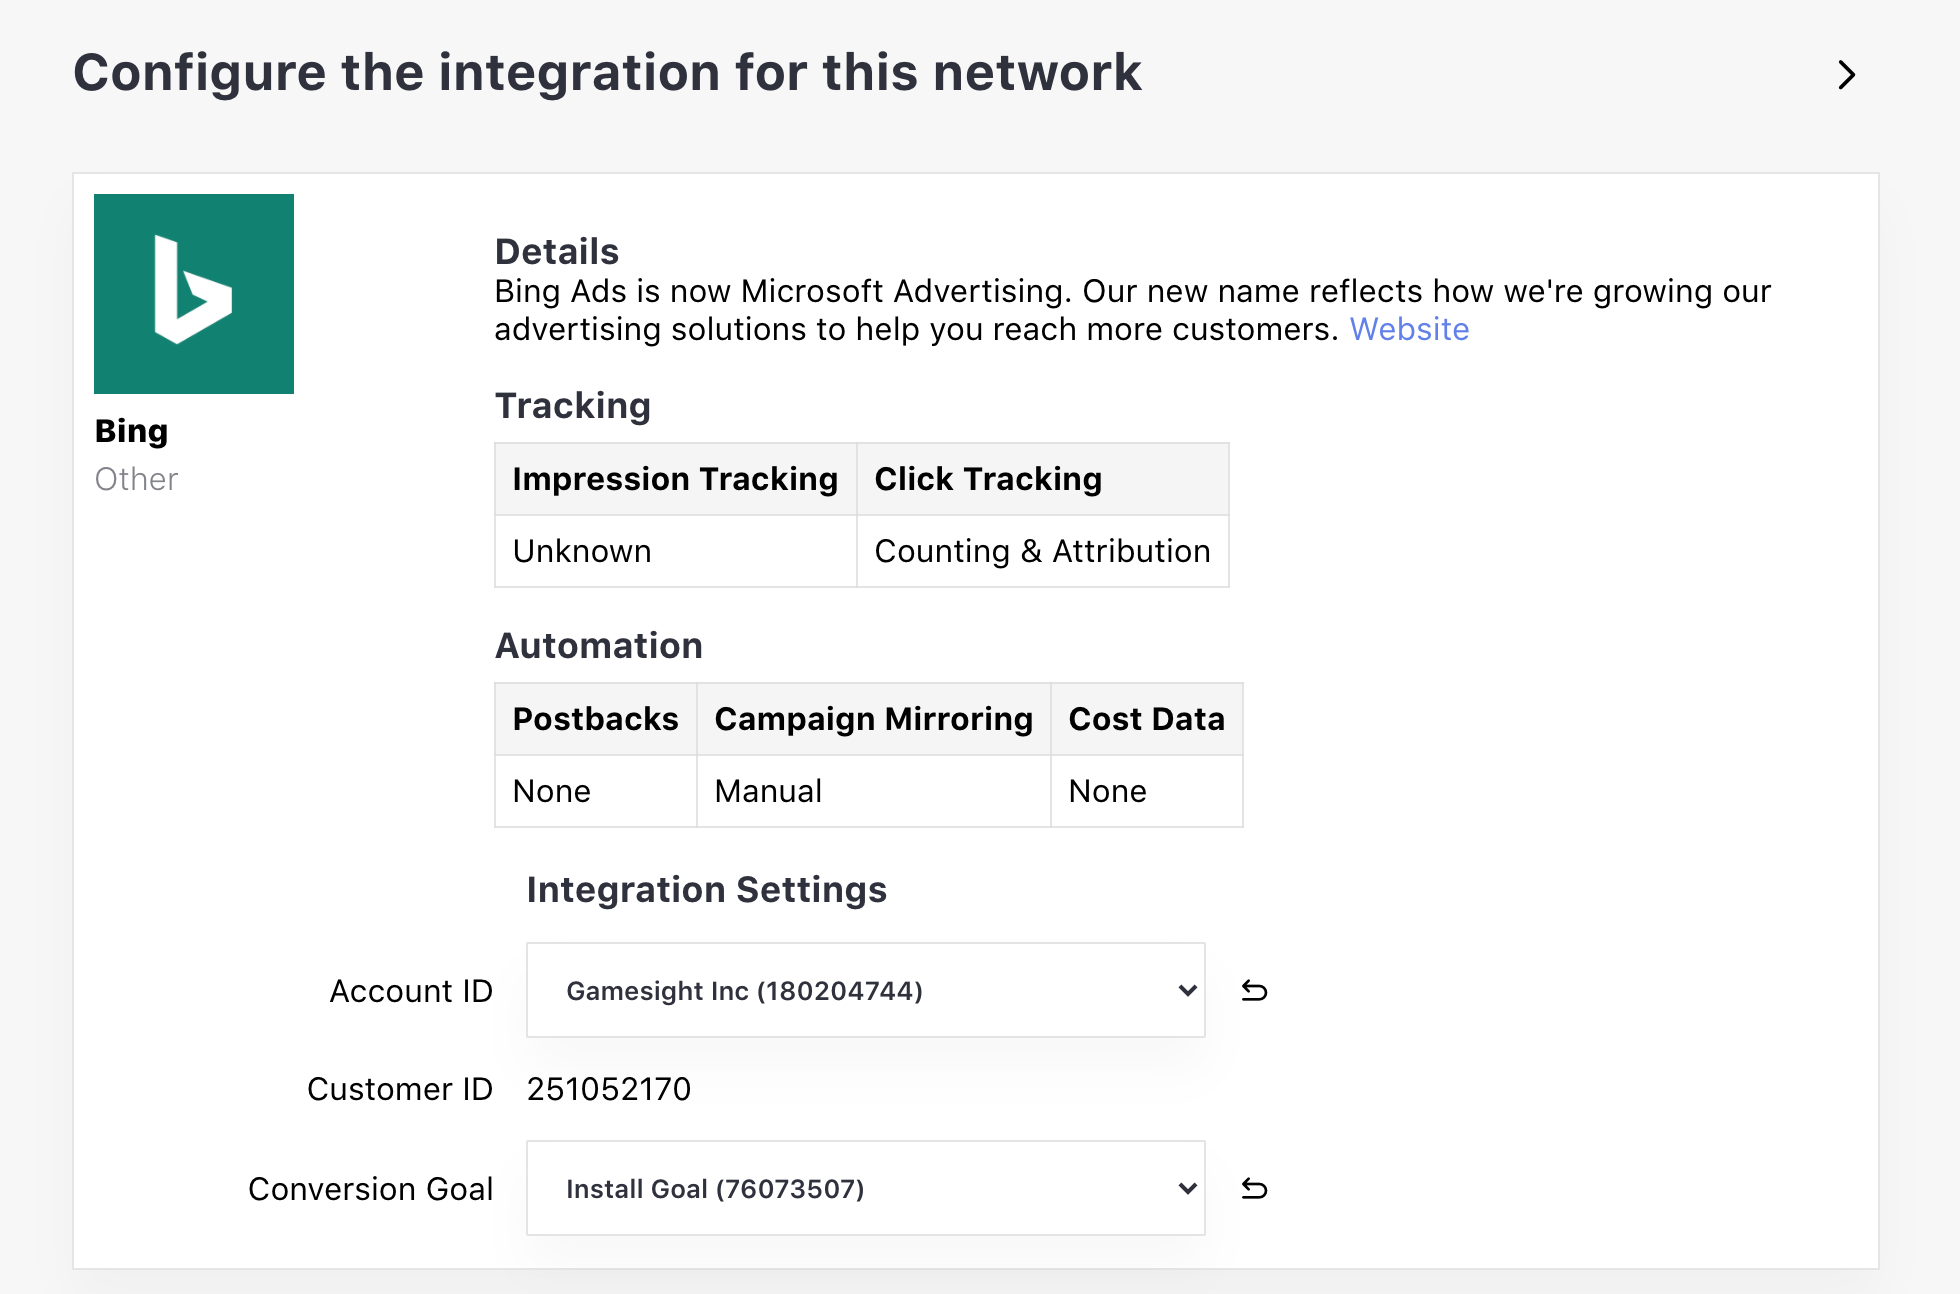Screen dimensions: 1960x1294
Task: Click the Configure the integration heading
Action: (607, 73)
